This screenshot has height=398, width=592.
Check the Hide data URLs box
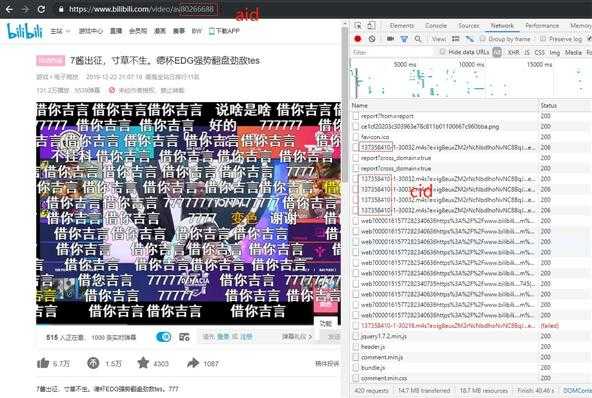(442, 52)
